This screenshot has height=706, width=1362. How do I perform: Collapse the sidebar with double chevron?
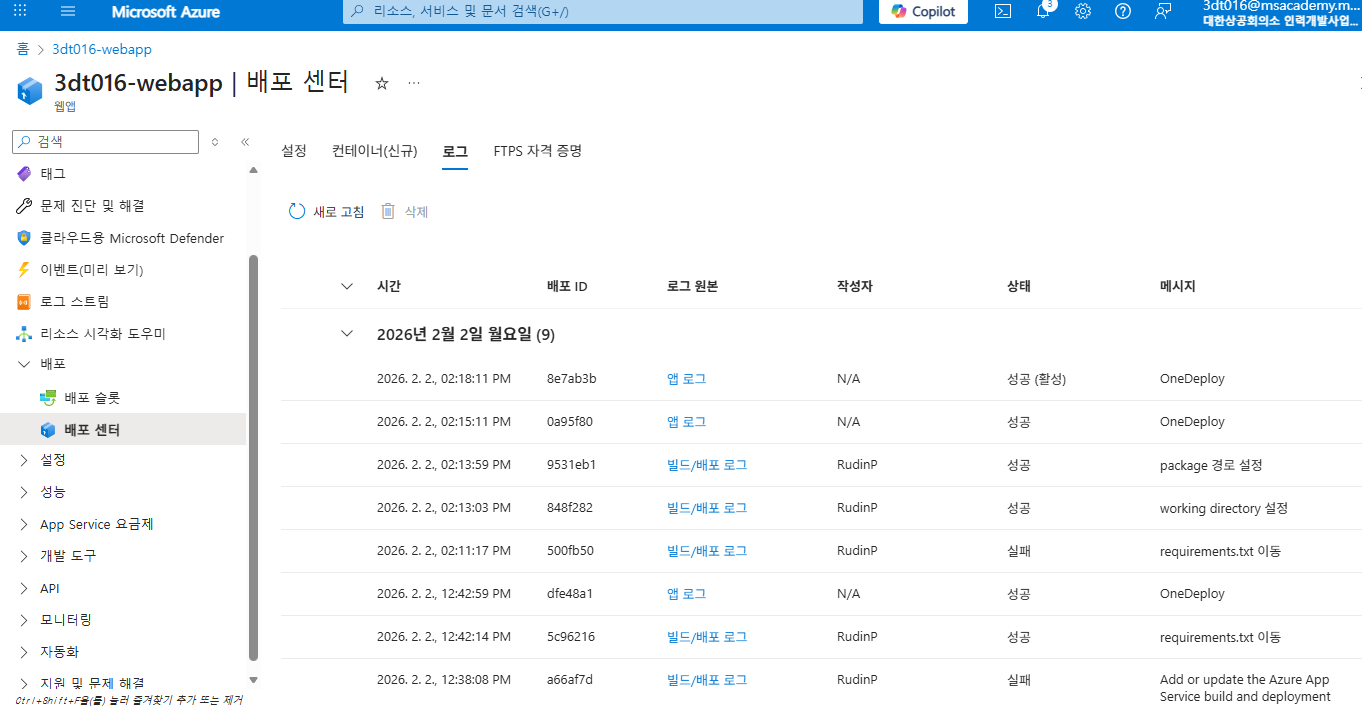245,142
